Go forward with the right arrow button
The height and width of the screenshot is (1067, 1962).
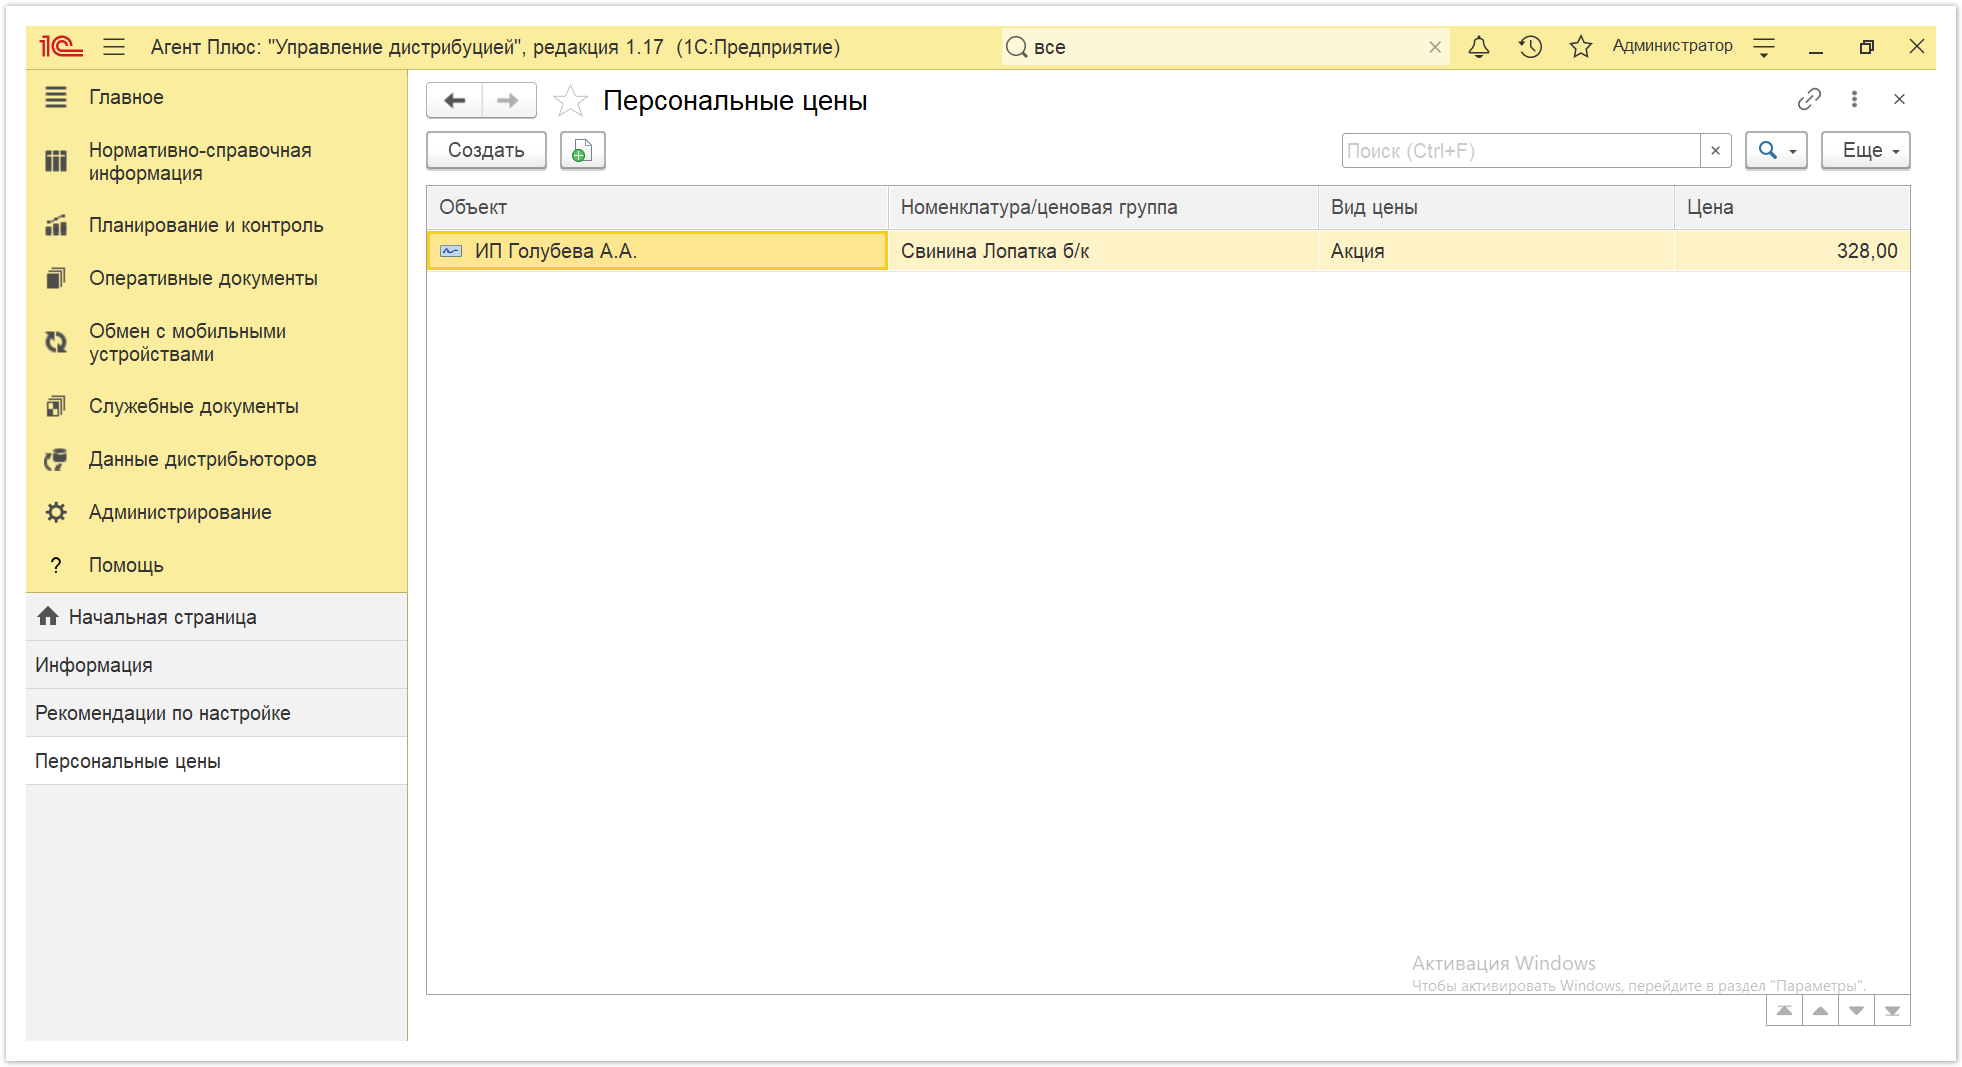509,100
